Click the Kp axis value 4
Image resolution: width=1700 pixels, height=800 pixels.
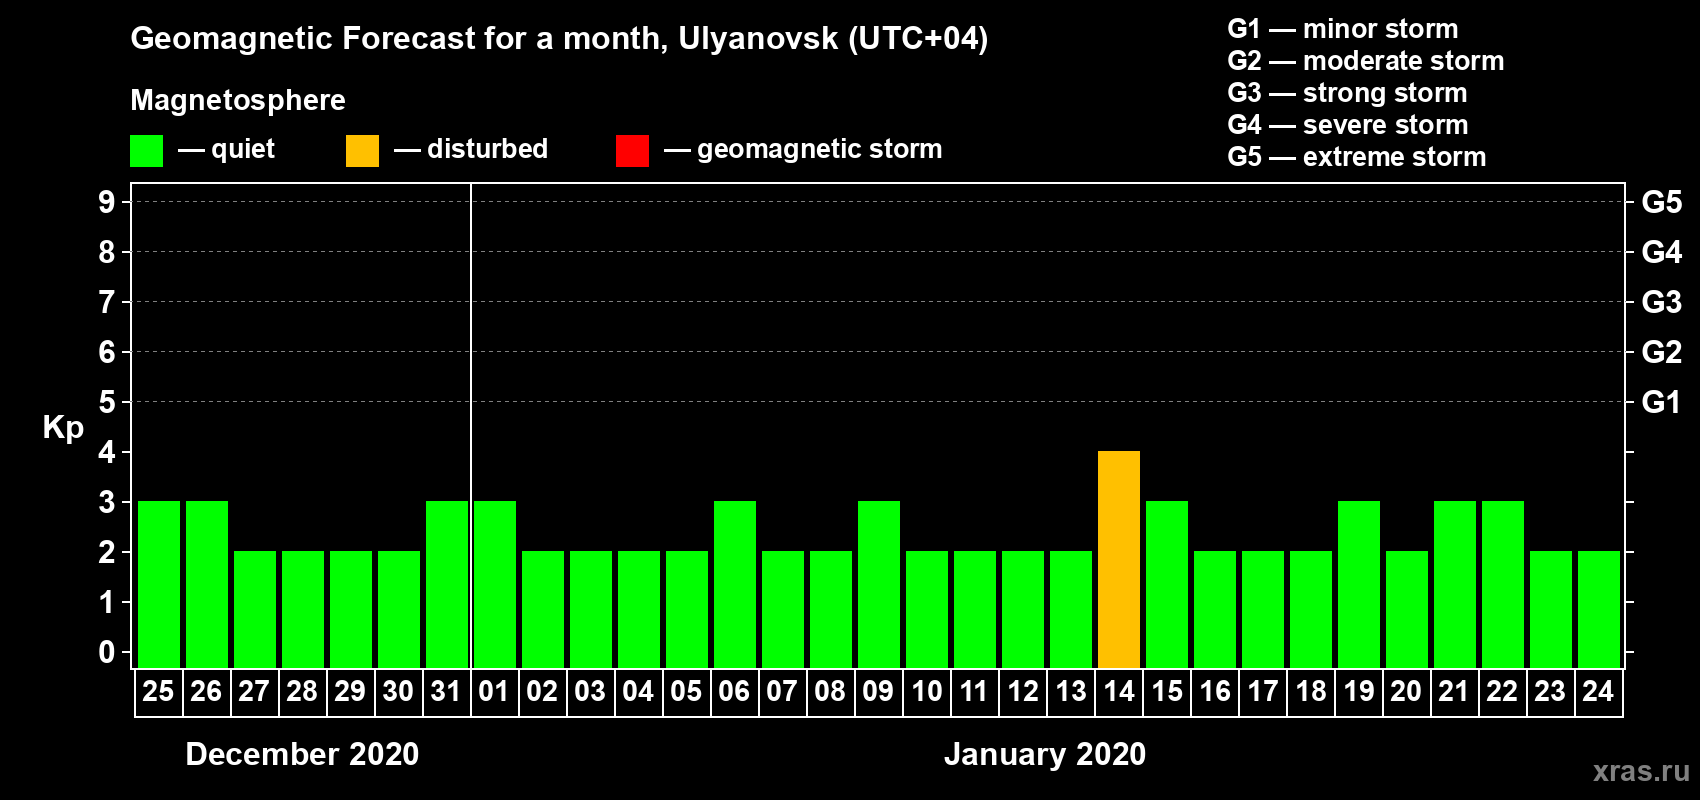click(106, 452)
